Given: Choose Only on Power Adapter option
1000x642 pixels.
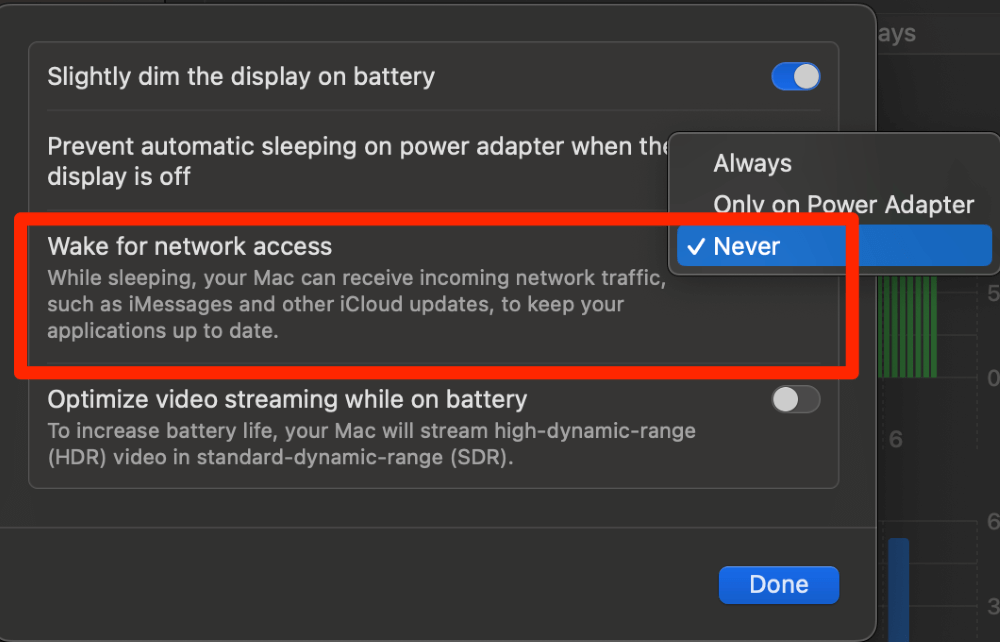Looking at the screenshot, I should (x=843, y=205).
